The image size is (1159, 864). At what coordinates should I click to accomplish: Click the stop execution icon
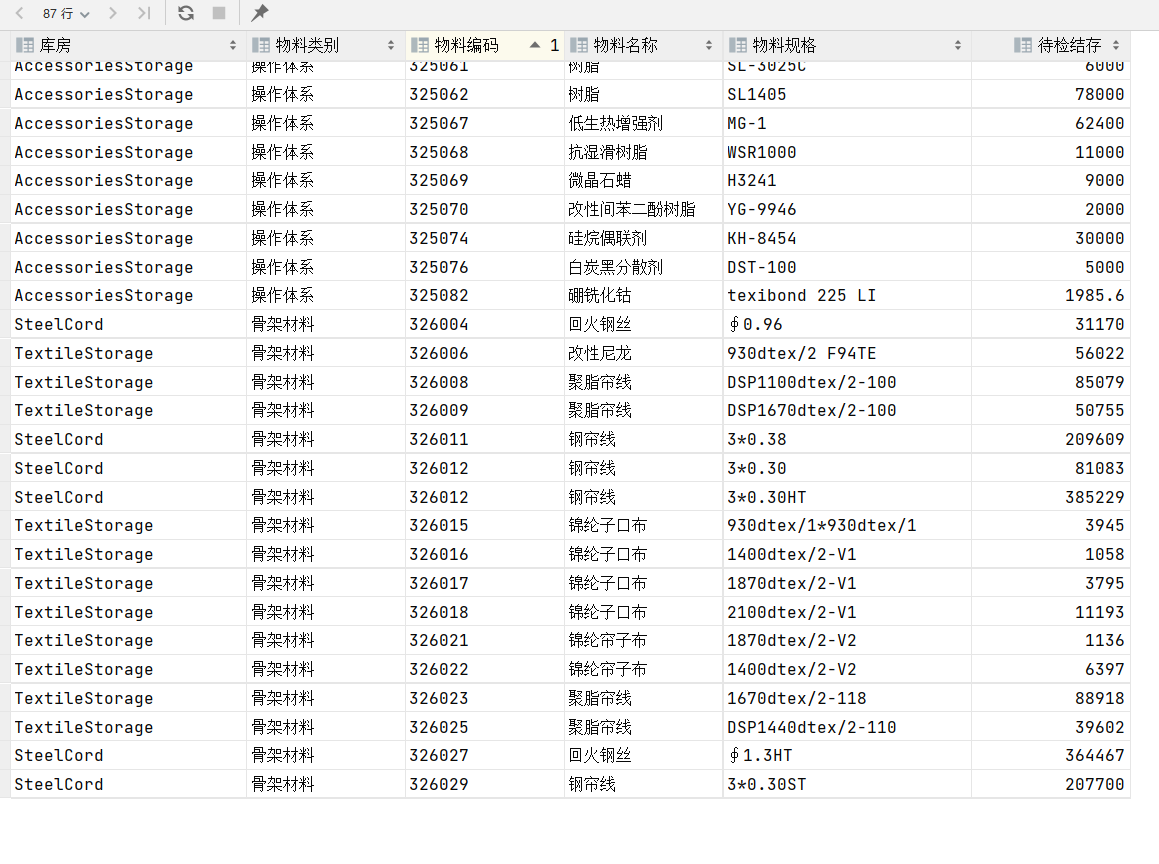[219, 13]
